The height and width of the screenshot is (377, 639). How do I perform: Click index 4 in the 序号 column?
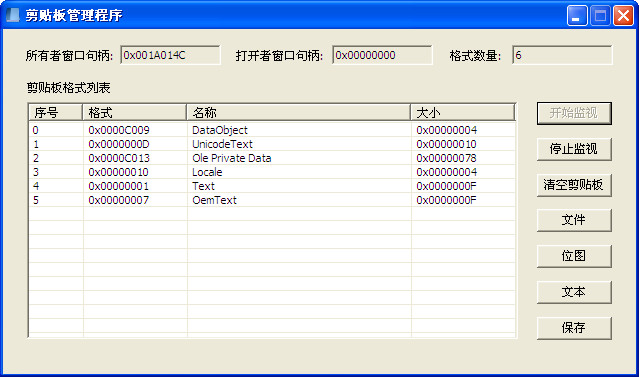point(36,186)
